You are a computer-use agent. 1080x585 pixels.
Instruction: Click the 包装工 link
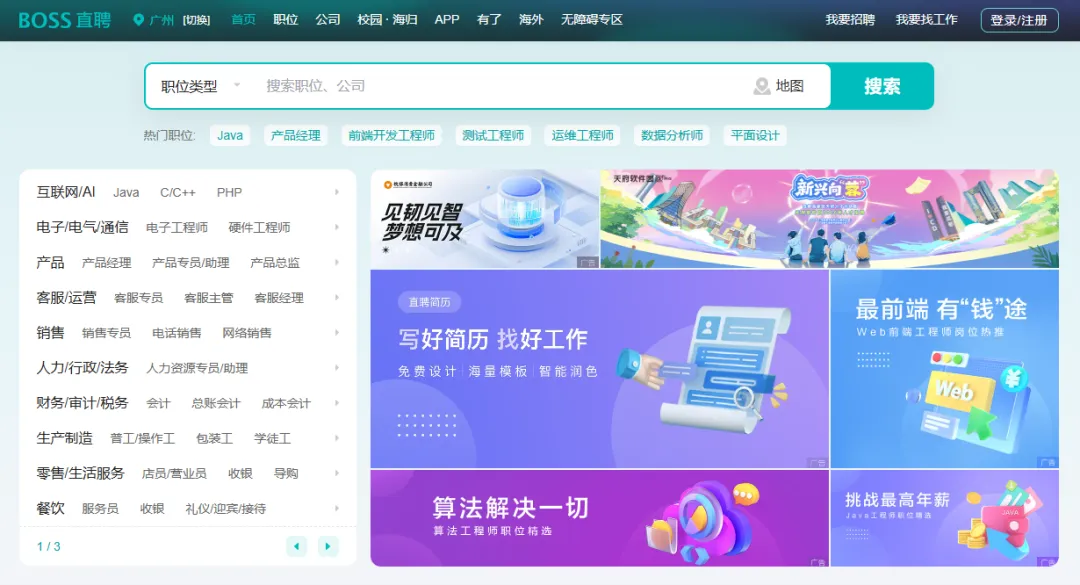214,438
